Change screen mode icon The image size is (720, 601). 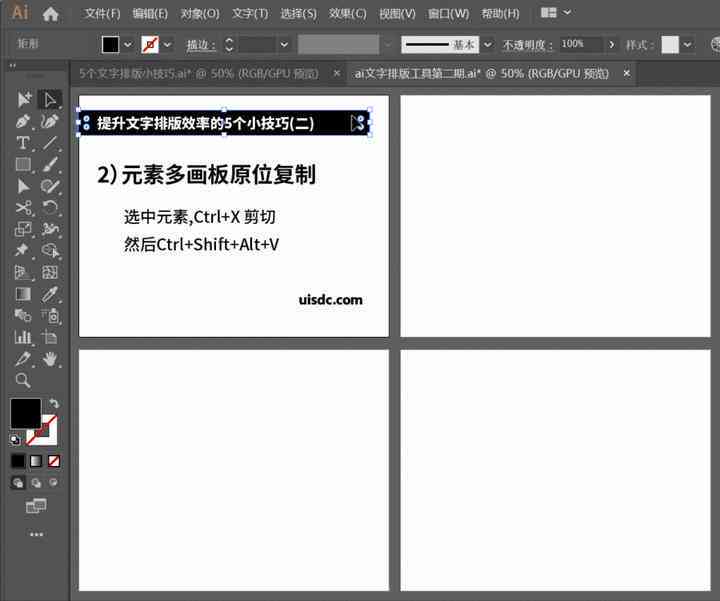(x=36, y=506)
